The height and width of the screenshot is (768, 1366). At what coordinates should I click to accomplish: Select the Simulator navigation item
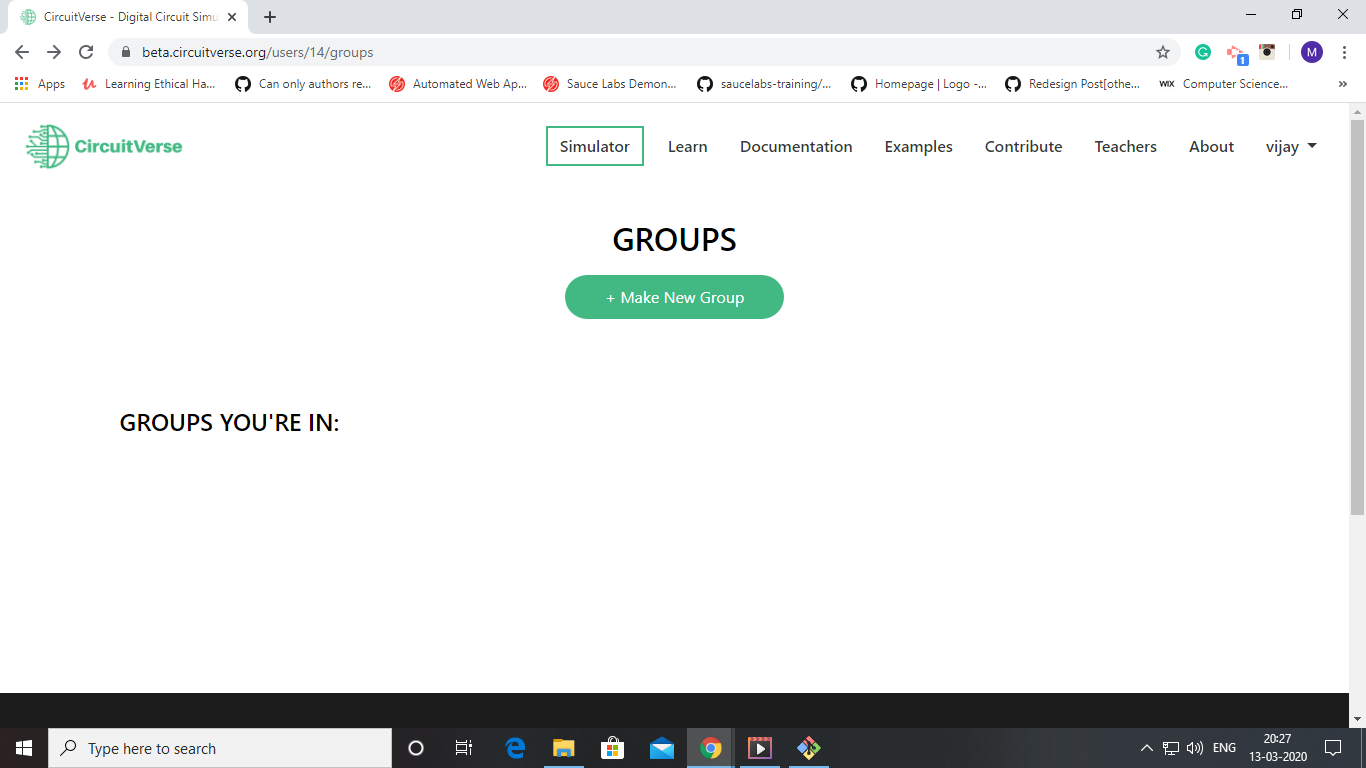pyautogui.click(x=594, y=146)
